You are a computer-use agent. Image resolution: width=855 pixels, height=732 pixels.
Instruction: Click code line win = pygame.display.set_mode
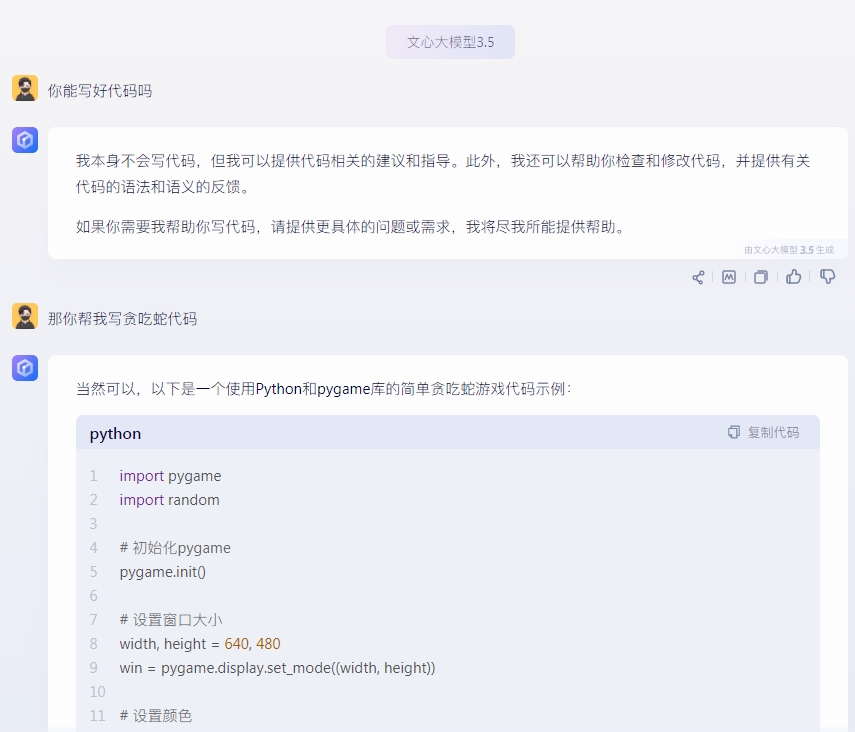coord(277,668)
